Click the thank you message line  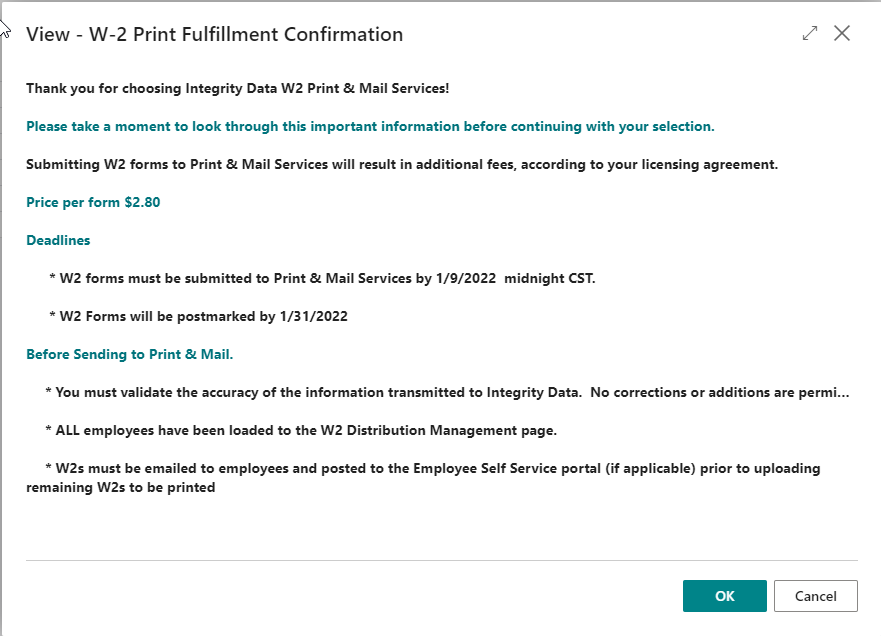pos(238,88)
